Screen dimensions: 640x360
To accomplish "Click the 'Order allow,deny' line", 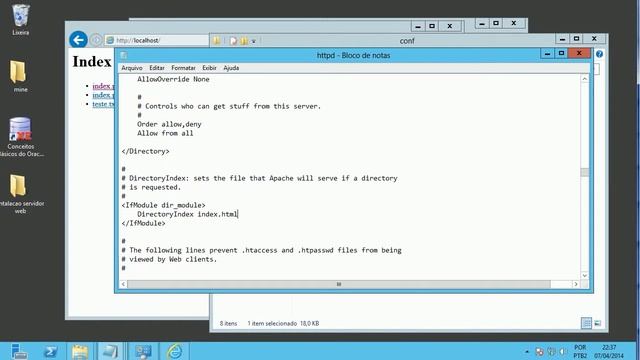I will 169,124.
